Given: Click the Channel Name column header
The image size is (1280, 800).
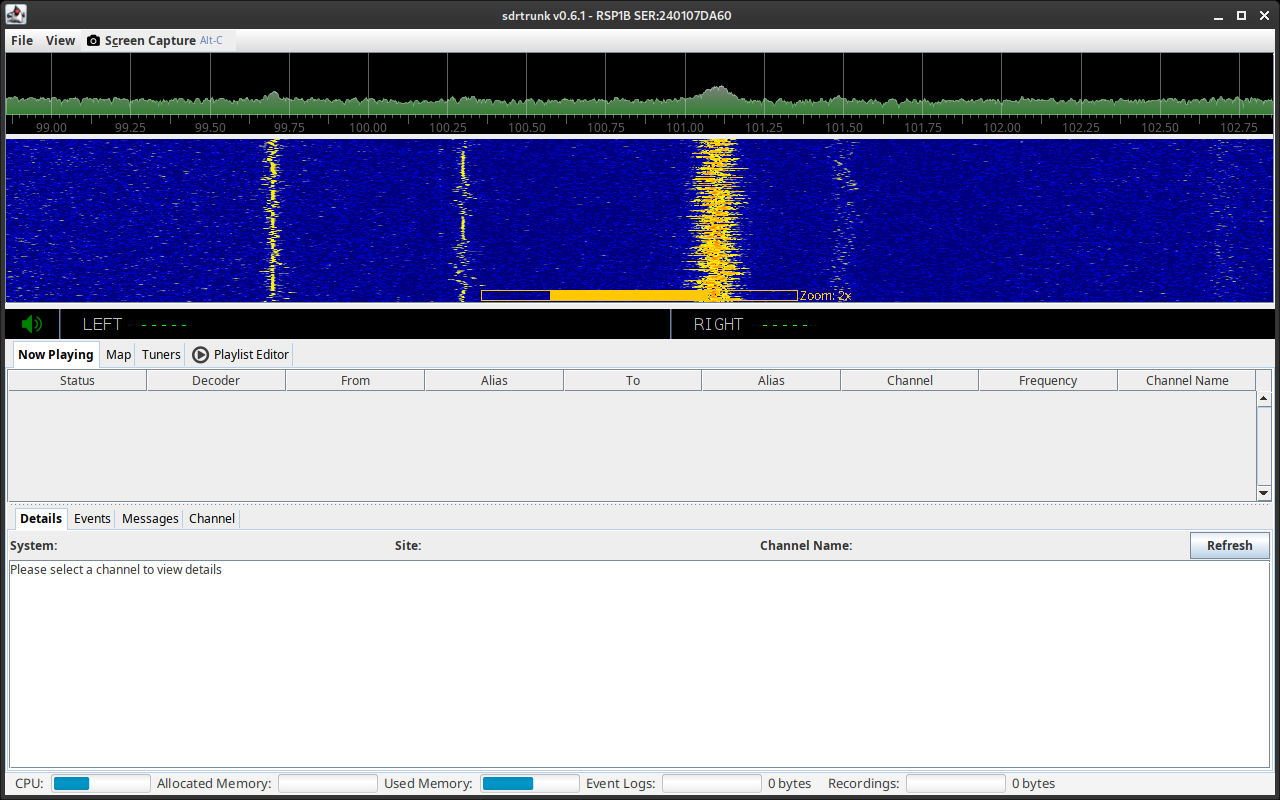Looking at the screenshot, I should click(1186, 381).
